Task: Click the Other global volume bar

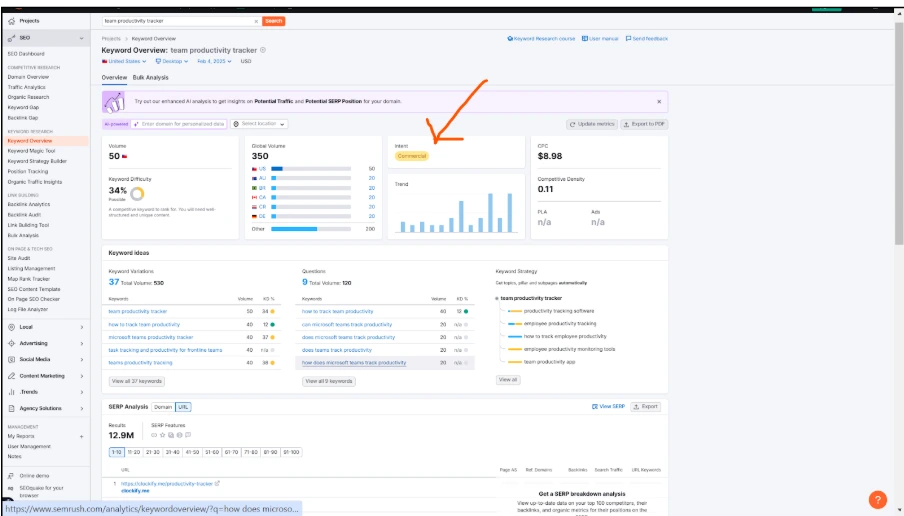Action: [311, 229]
